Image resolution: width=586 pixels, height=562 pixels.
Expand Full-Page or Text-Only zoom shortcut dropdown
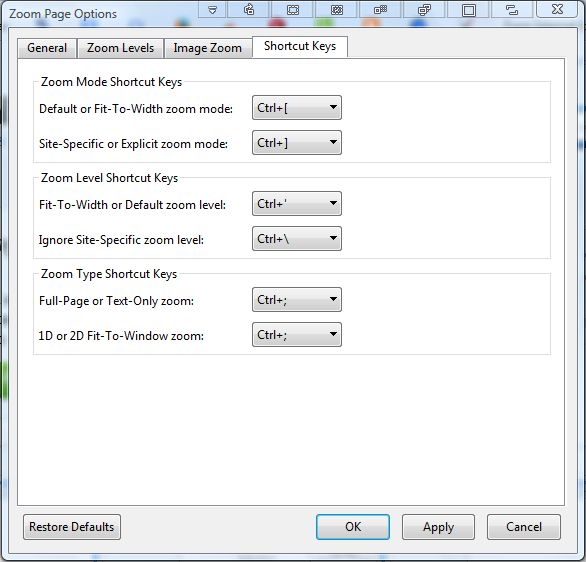(x=297, y=300)
